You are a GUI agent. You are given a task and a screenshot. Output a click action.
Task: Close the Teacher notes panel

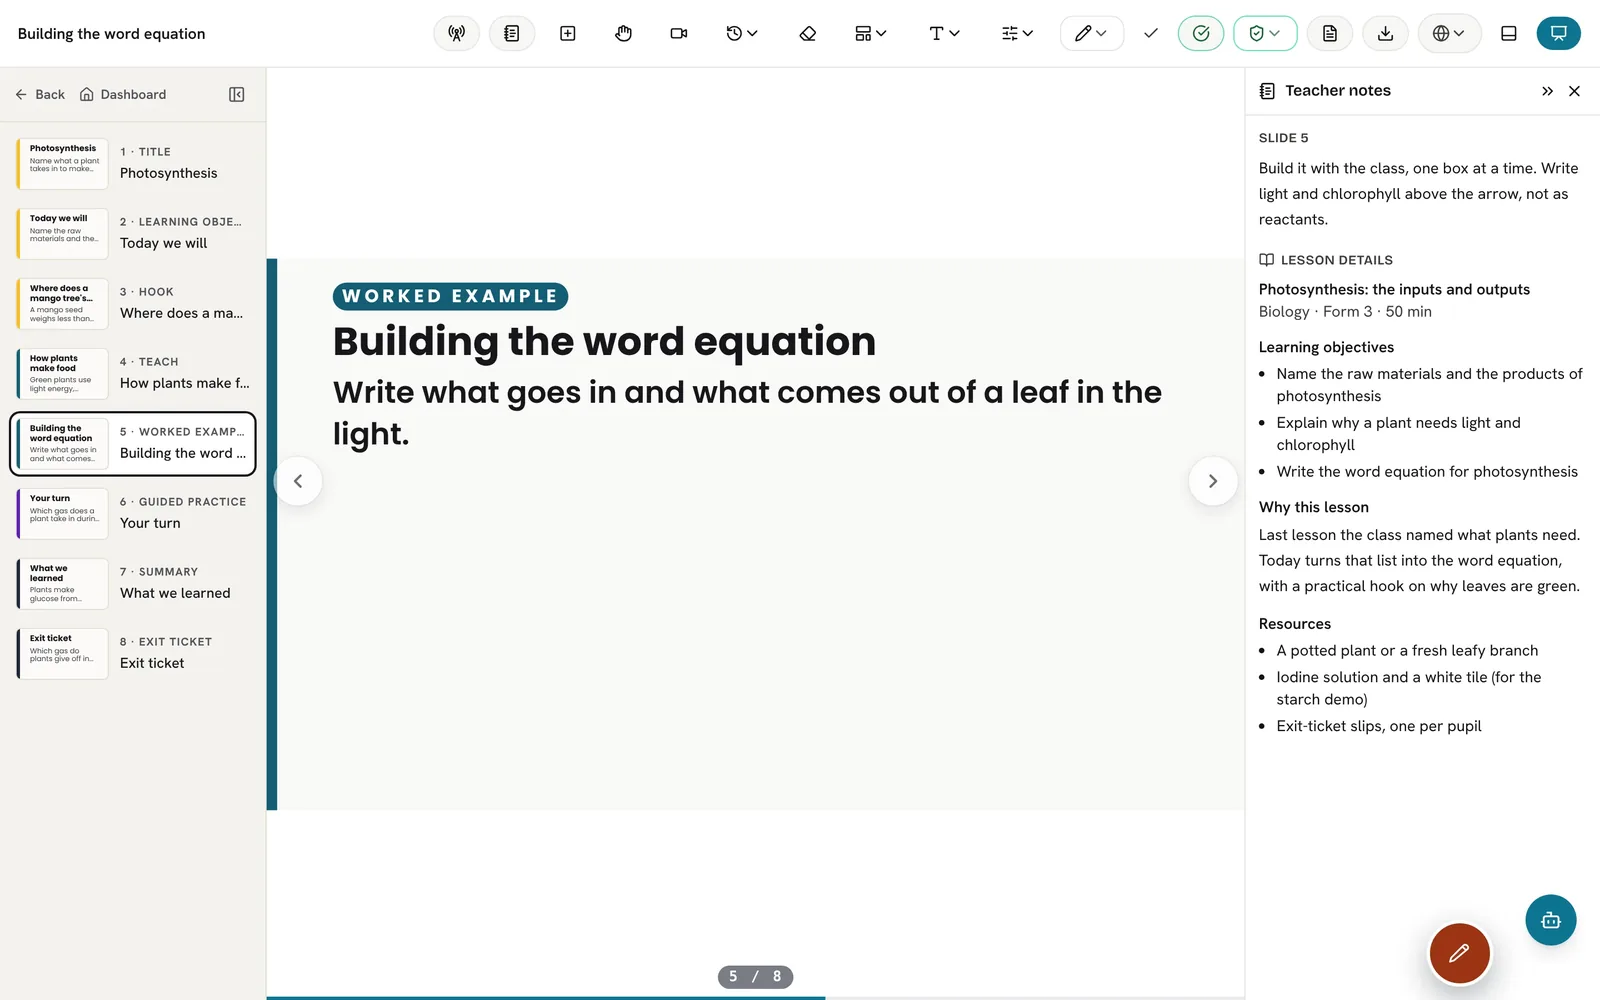(1574, 91)
